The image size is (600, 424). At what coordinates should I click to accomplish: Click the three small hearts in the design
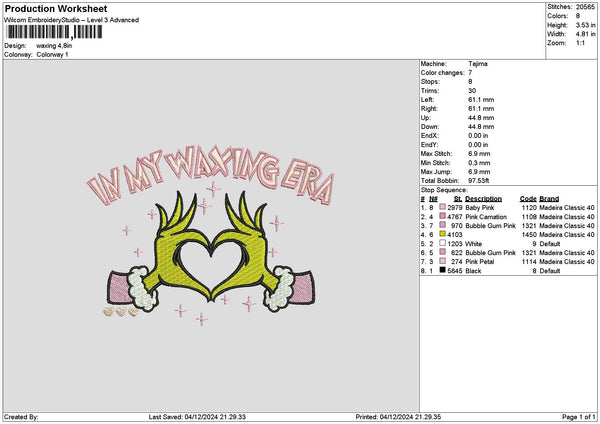coord(121,311)
